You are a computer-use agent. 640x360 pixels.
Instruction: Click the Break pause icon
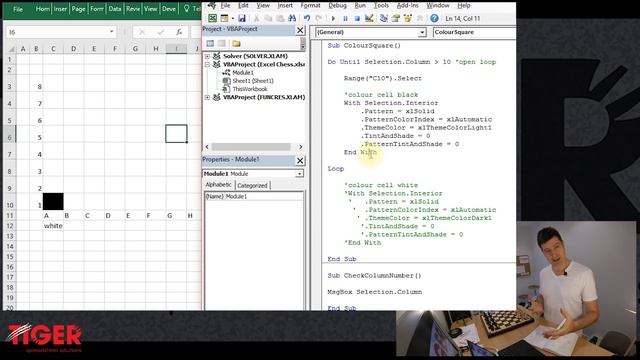click(345, 18)
